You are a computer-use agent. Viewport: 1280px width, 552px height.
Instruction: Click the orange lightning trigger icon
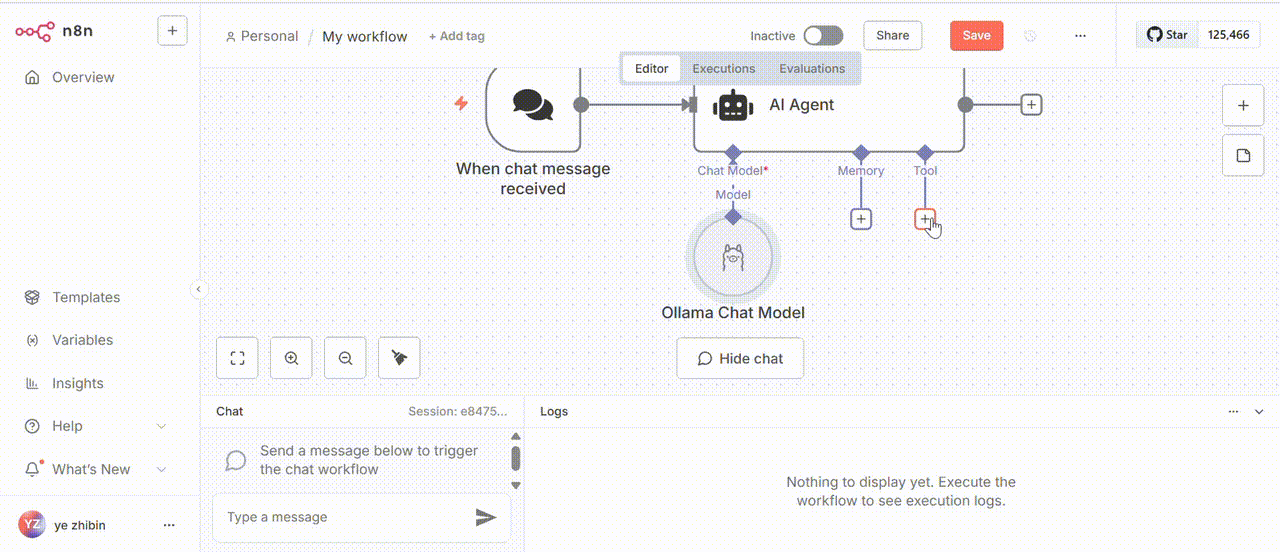[x=461, y=103]
